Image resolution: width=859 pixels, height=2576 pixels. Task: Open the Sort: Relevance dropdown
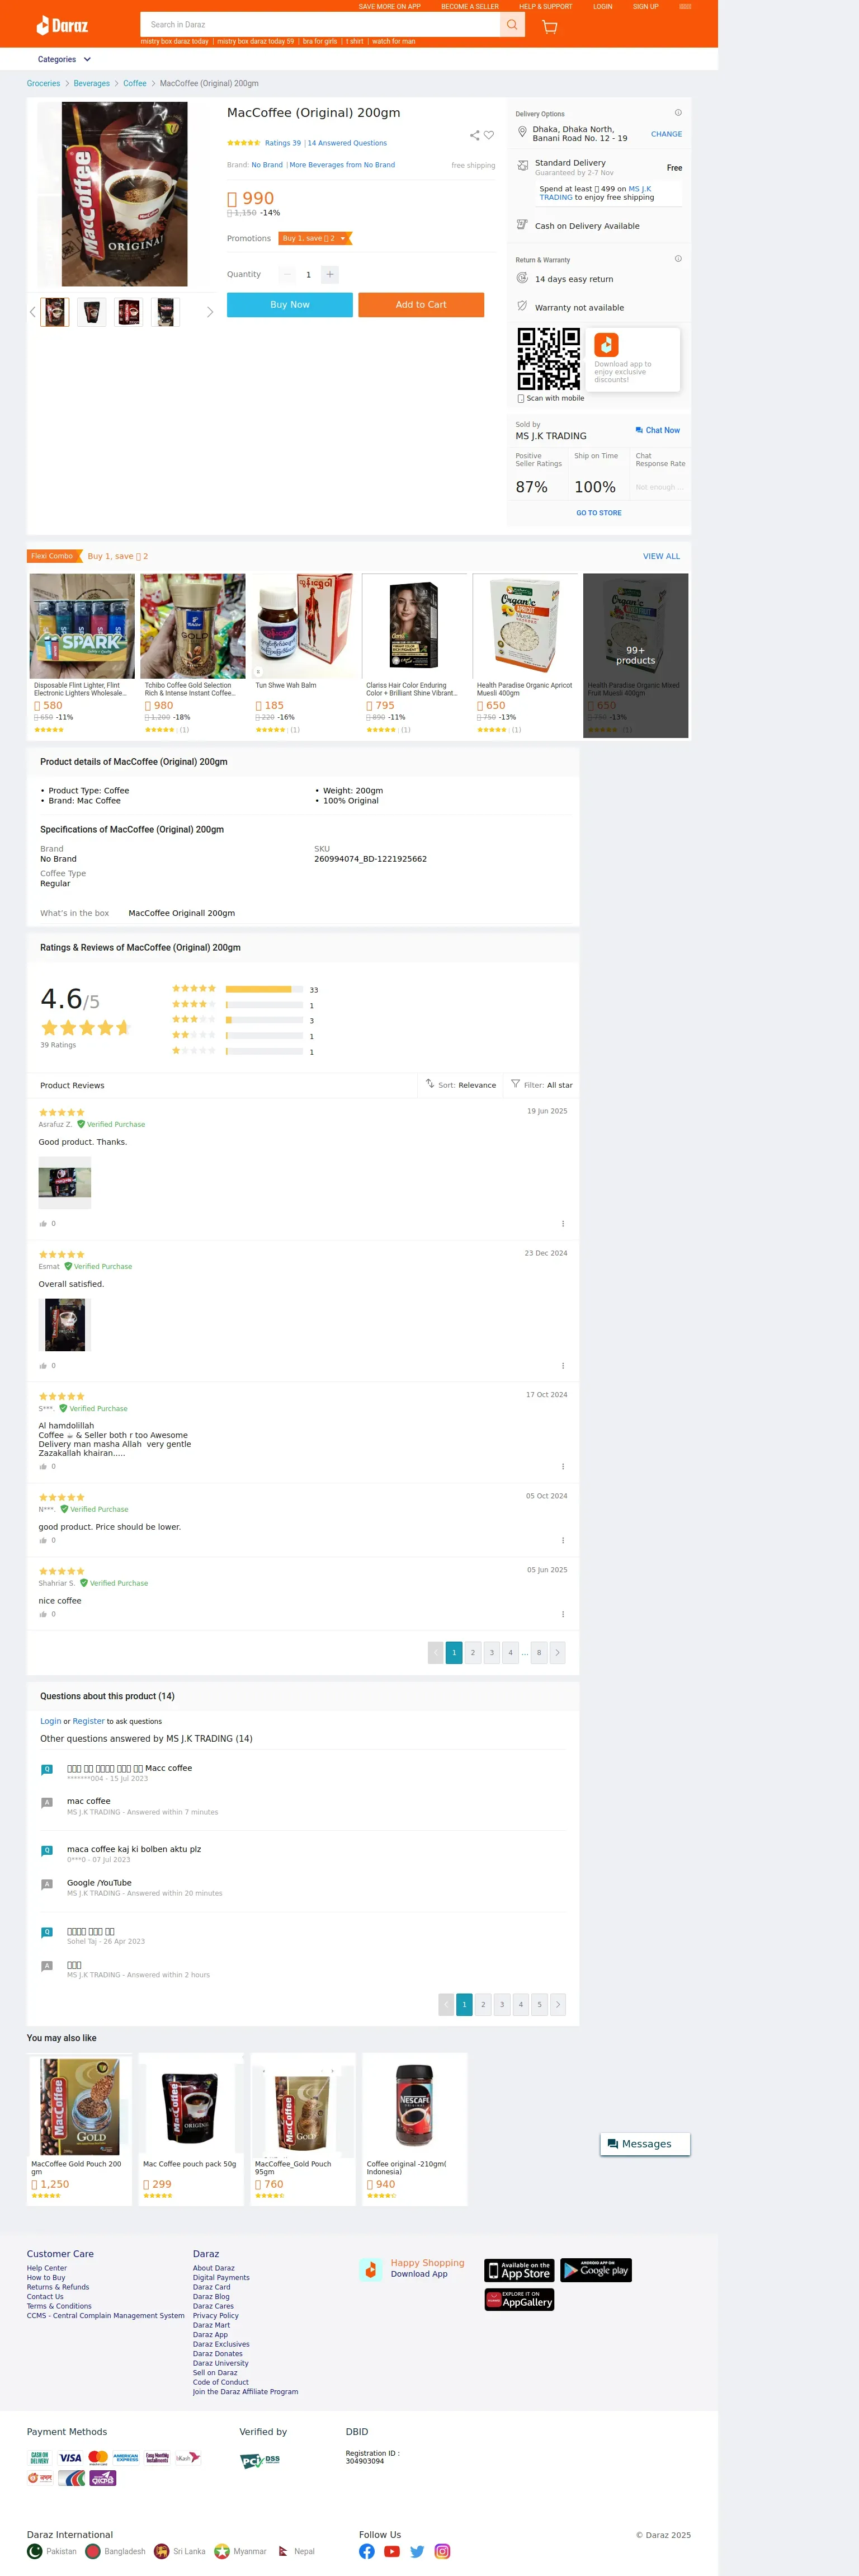click(x=460, y=1084)
